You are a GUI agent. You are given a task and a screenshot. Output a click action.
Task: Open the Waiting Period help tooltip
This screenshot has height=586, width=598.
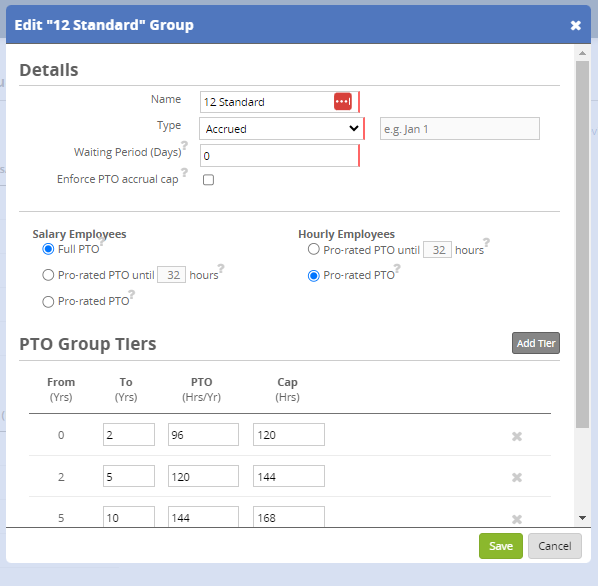click(185, 145)
